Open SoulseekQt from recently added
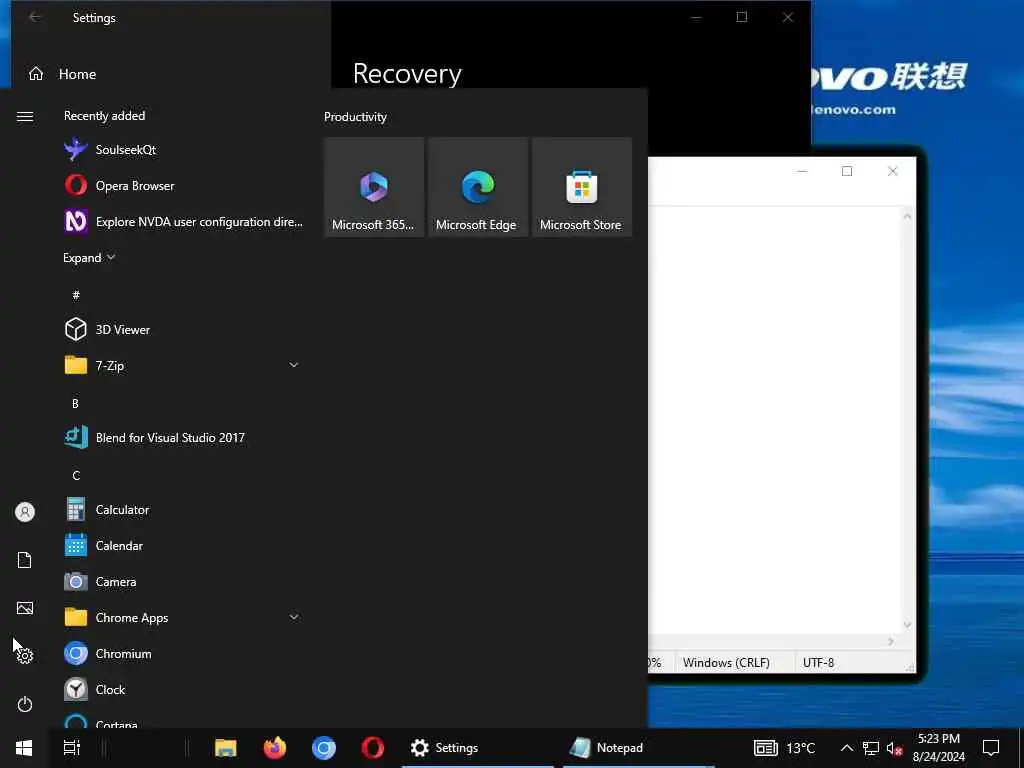Screen dimensions: 1024x768 click(x=183, y=150)
